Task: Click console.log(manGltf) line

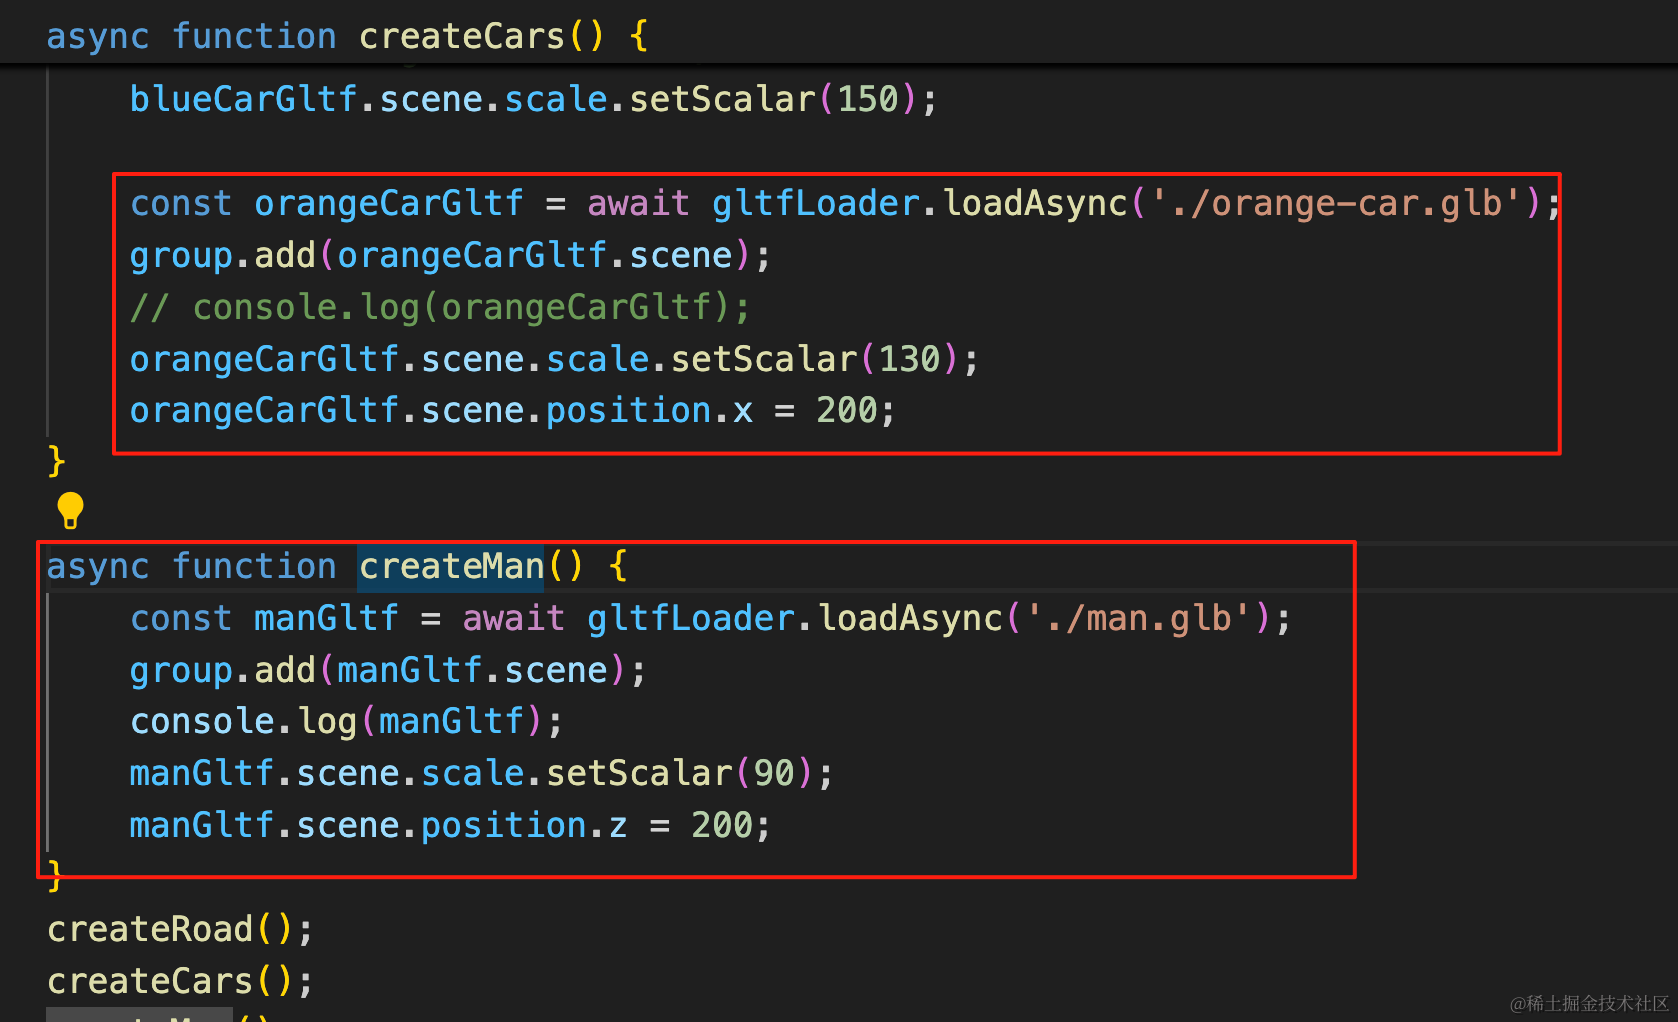Action: [x=347, y=722]
